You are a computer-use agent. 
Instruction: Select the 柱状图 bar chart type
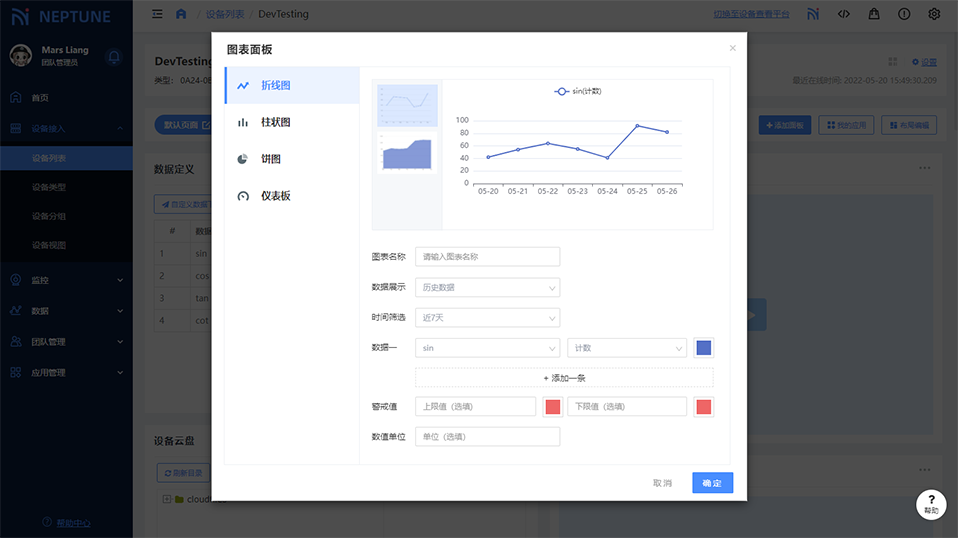[x=290, y=123]
